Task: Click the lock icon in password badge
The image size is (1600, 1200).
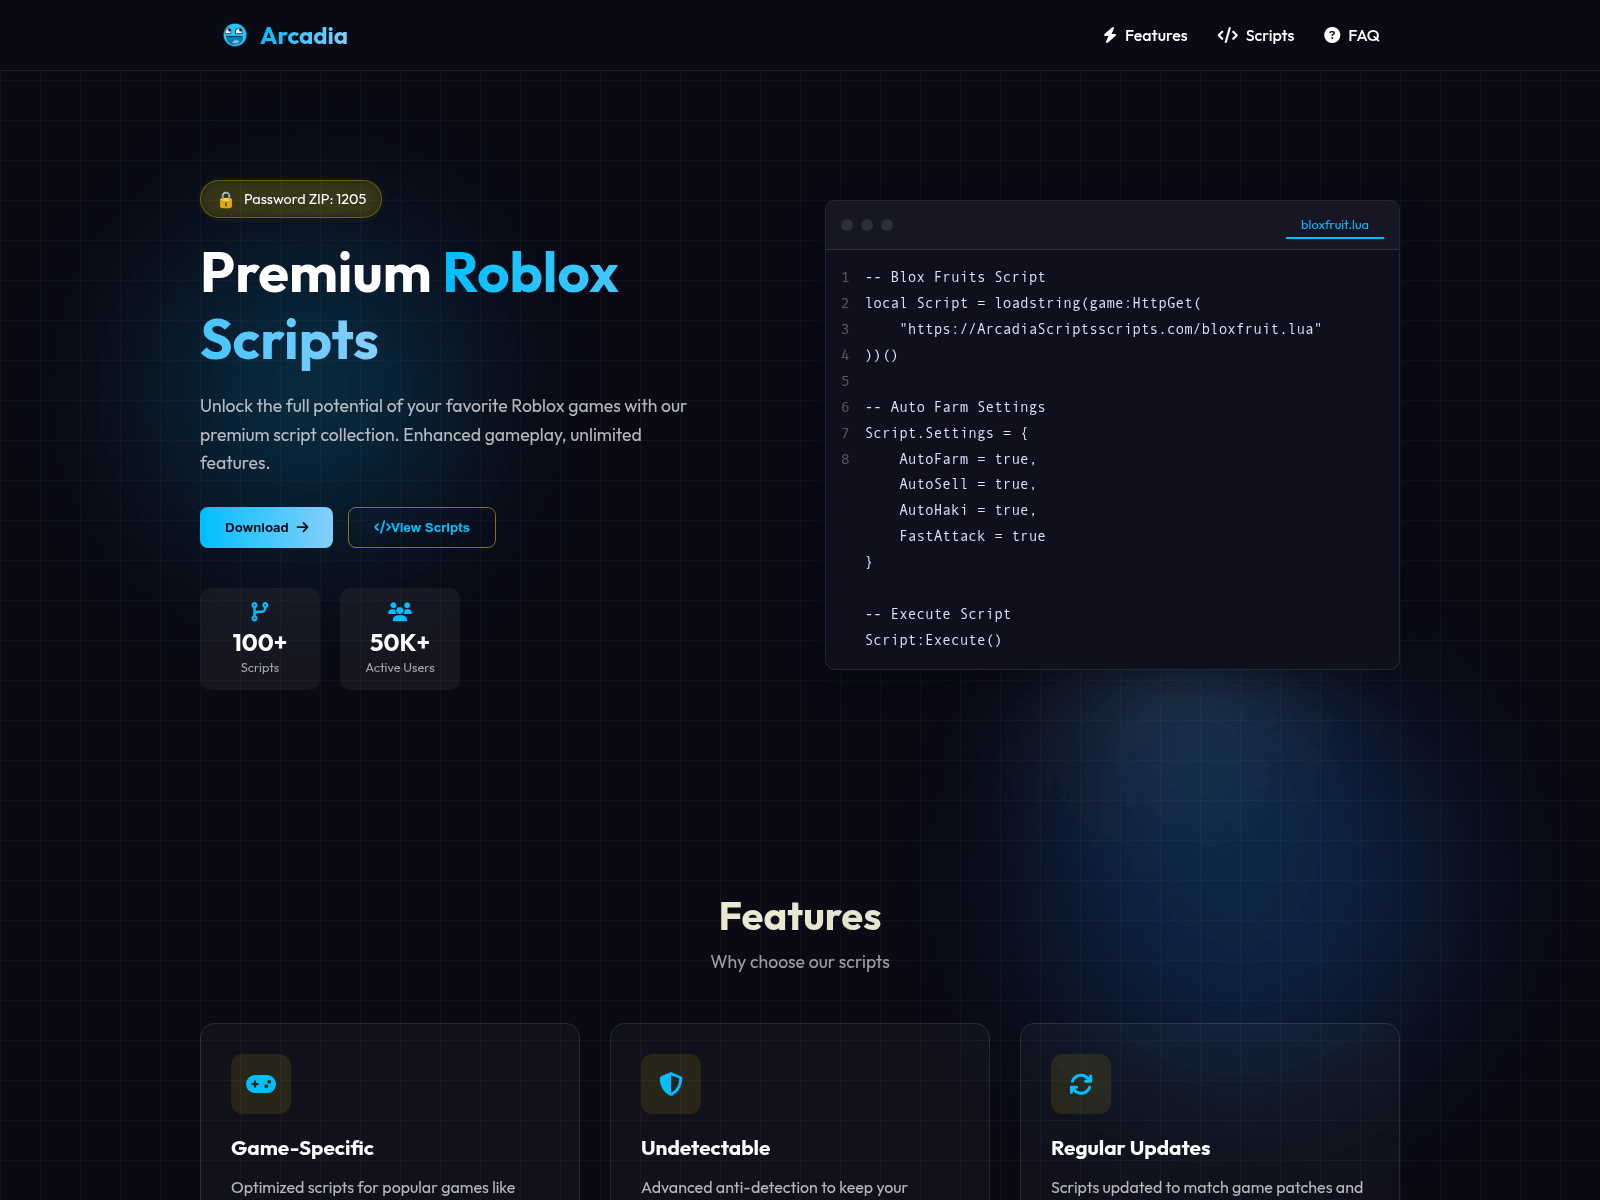Action: click(226, 199)
